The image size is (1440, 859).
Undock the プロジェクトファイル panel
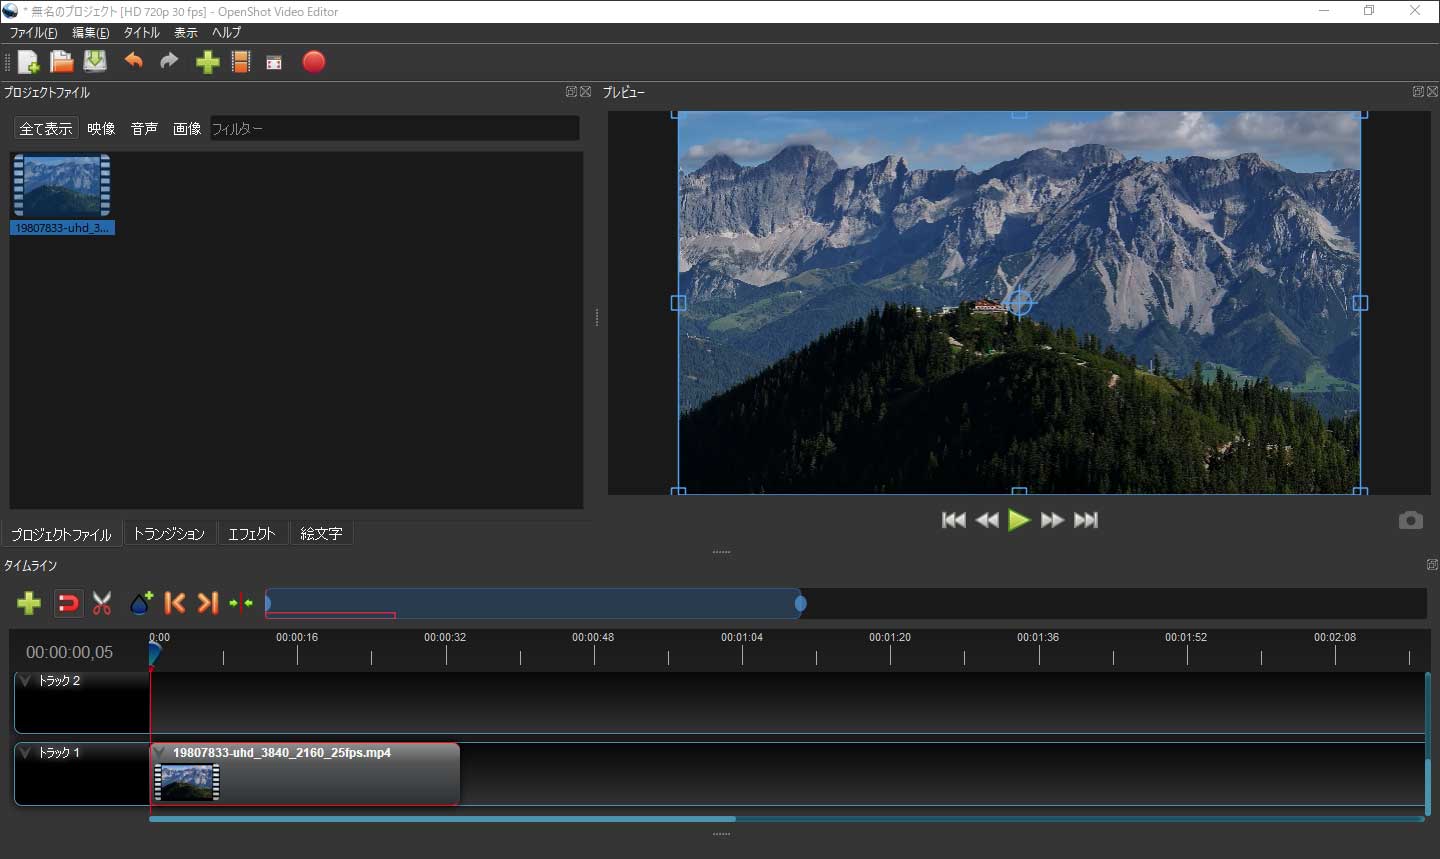tap(571, 91)
